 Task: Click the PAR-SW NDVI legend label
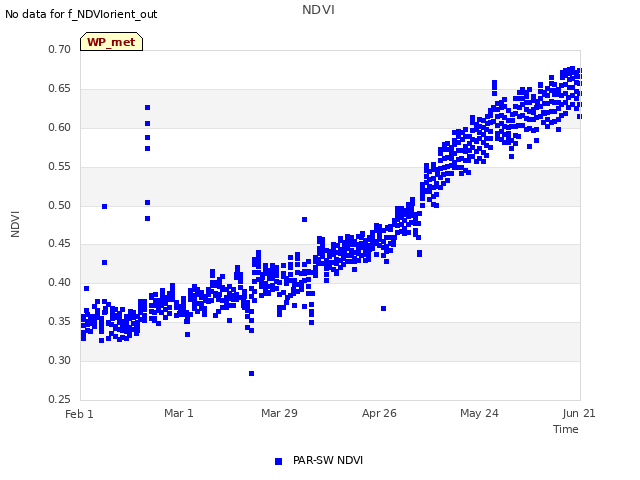tap(328, 460)
